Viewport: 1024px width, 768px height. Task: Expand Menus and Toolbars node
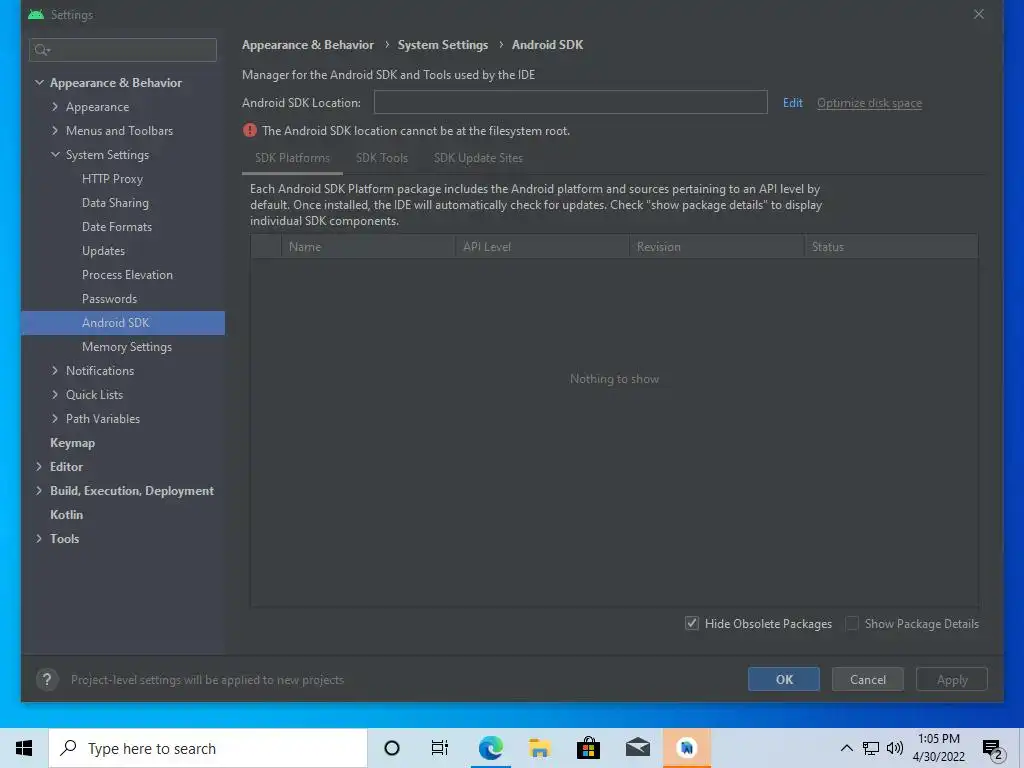tap(55, 131)
